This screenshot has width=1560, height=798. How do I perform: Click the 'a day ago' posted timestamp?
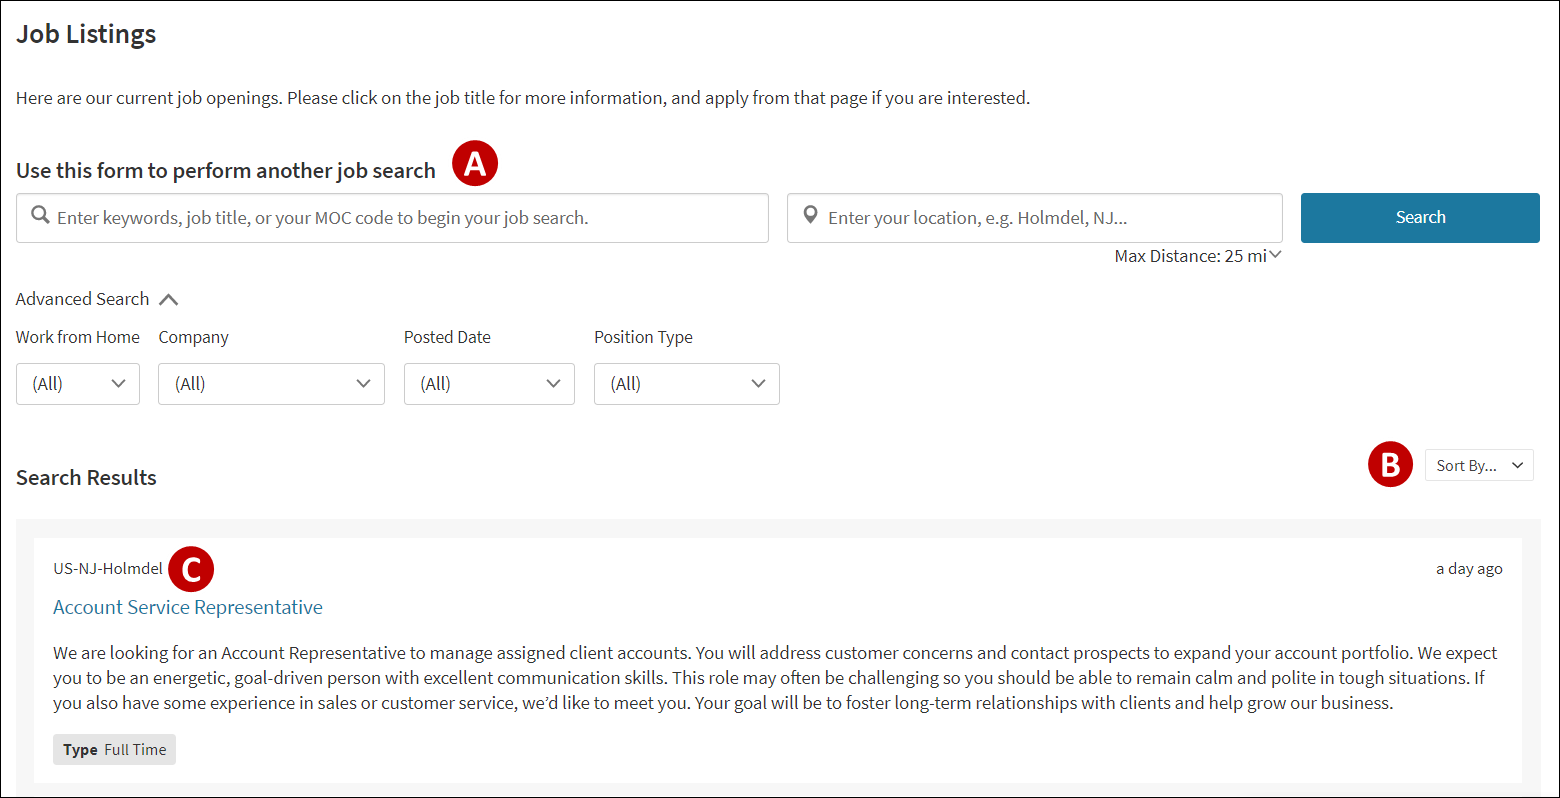(1469, 568)
